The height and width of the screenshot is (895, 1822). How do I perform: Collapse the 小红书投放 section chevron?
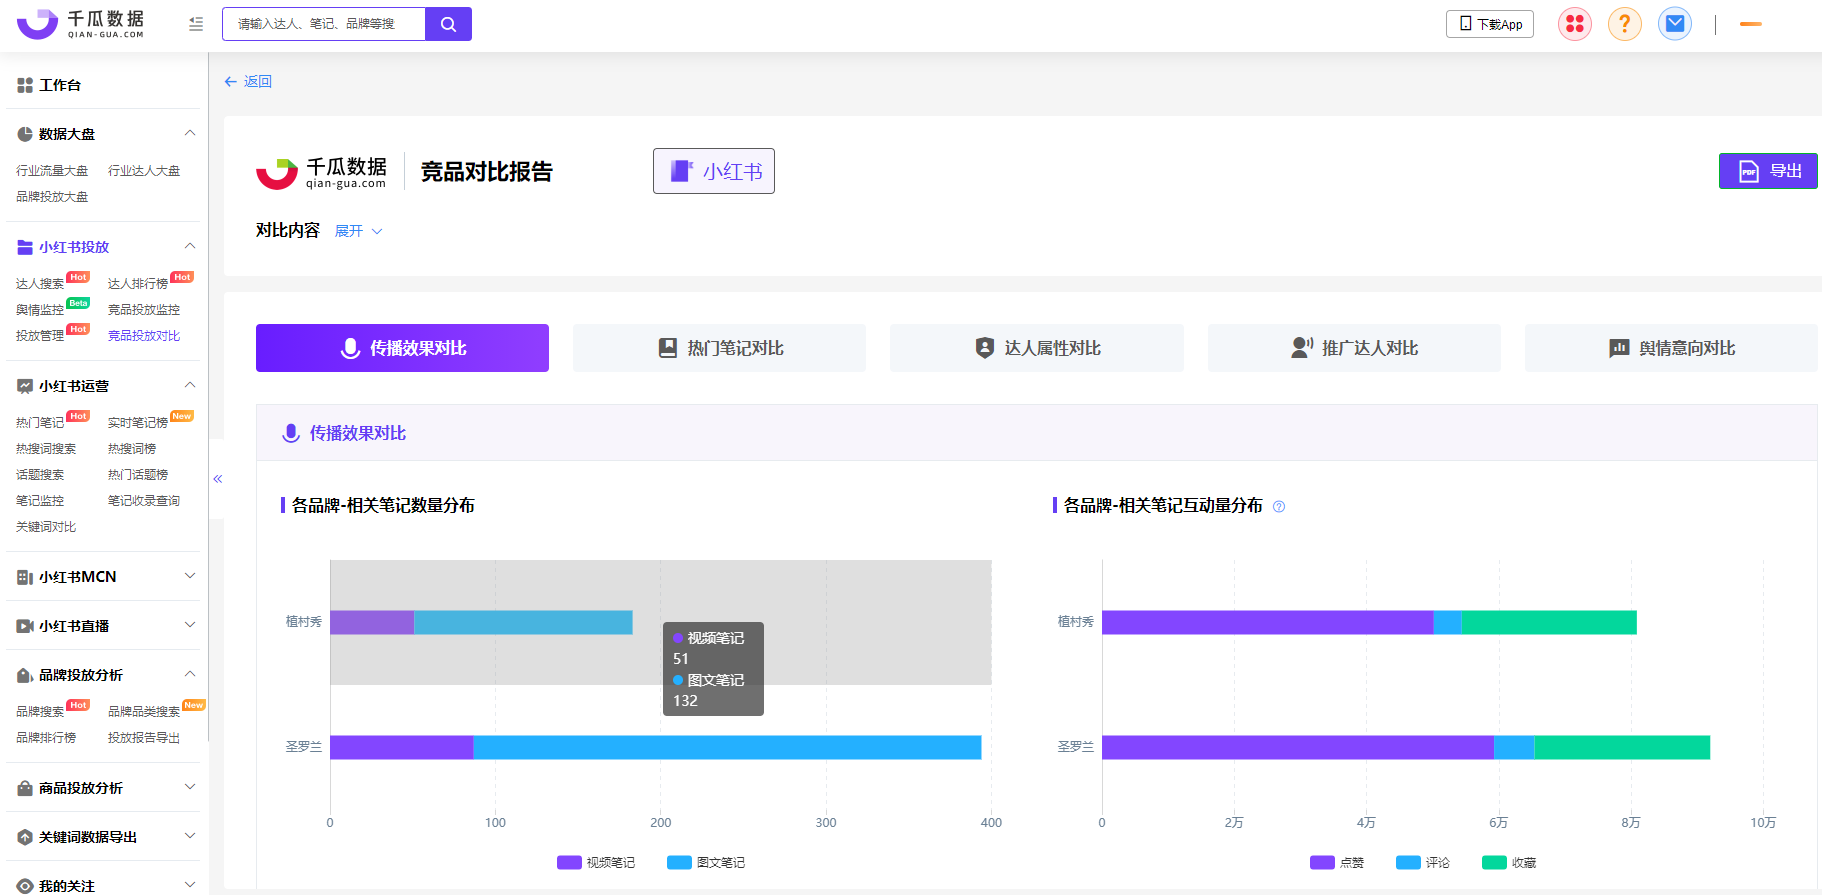(190, 246)
